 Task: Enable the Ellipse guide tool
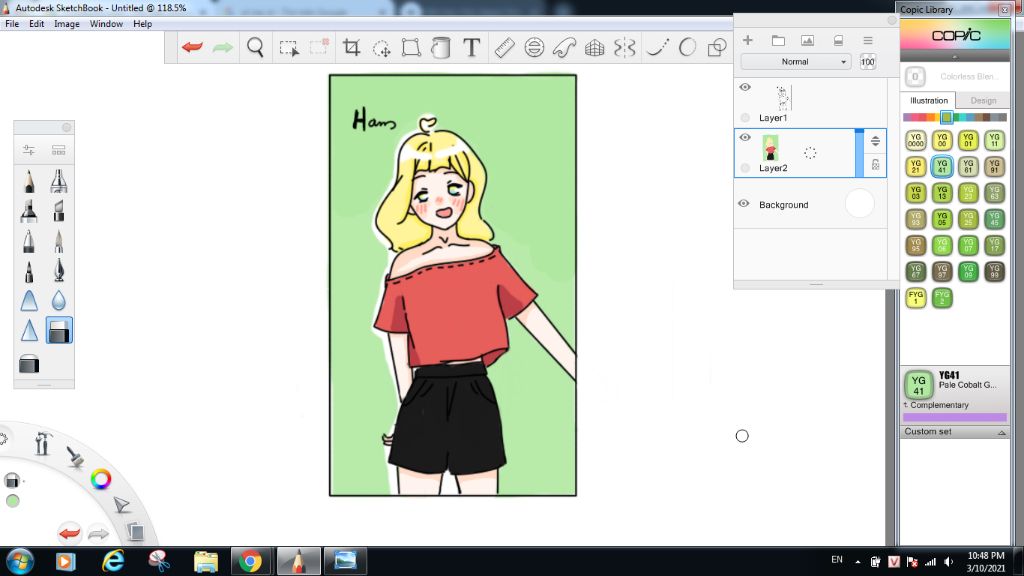(534, 48)
